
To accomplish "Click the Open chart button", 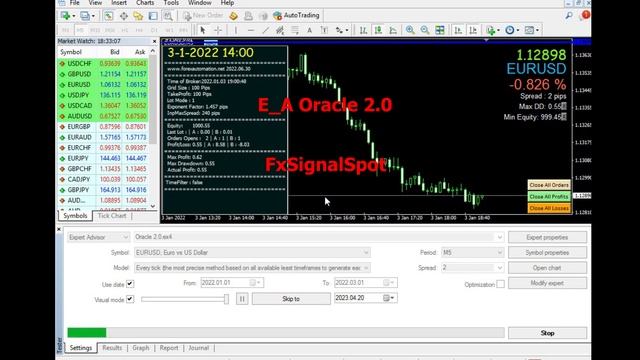I will 547,268.
